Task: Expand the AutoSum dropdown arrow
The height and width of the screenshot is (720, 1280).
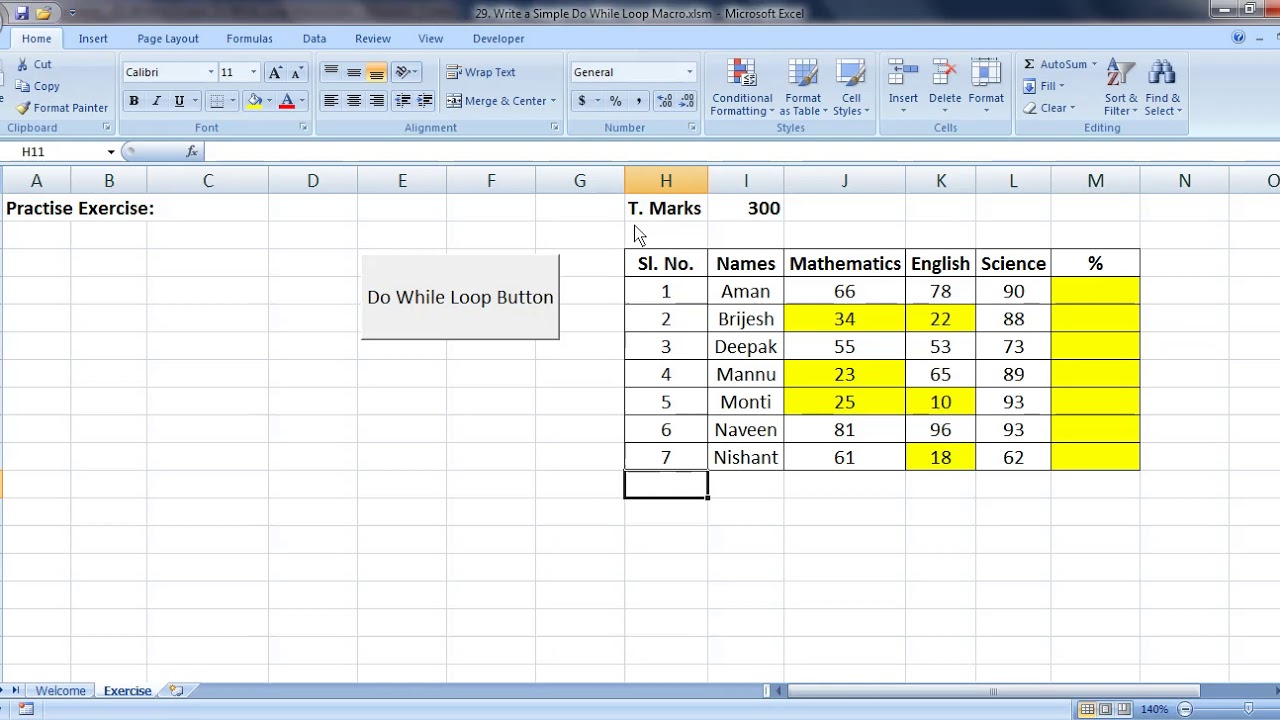Action: pyautogui.click(x=1094, y=64)
